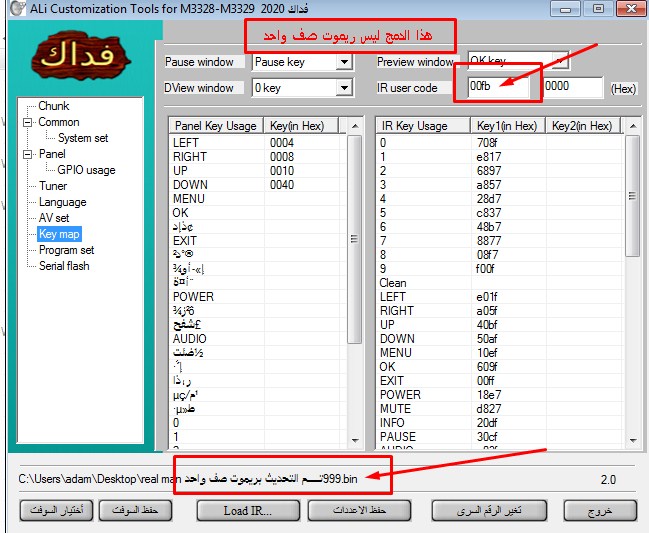Select IR MUTE row value d827
The image size is (649, 533).
[489, 409]
